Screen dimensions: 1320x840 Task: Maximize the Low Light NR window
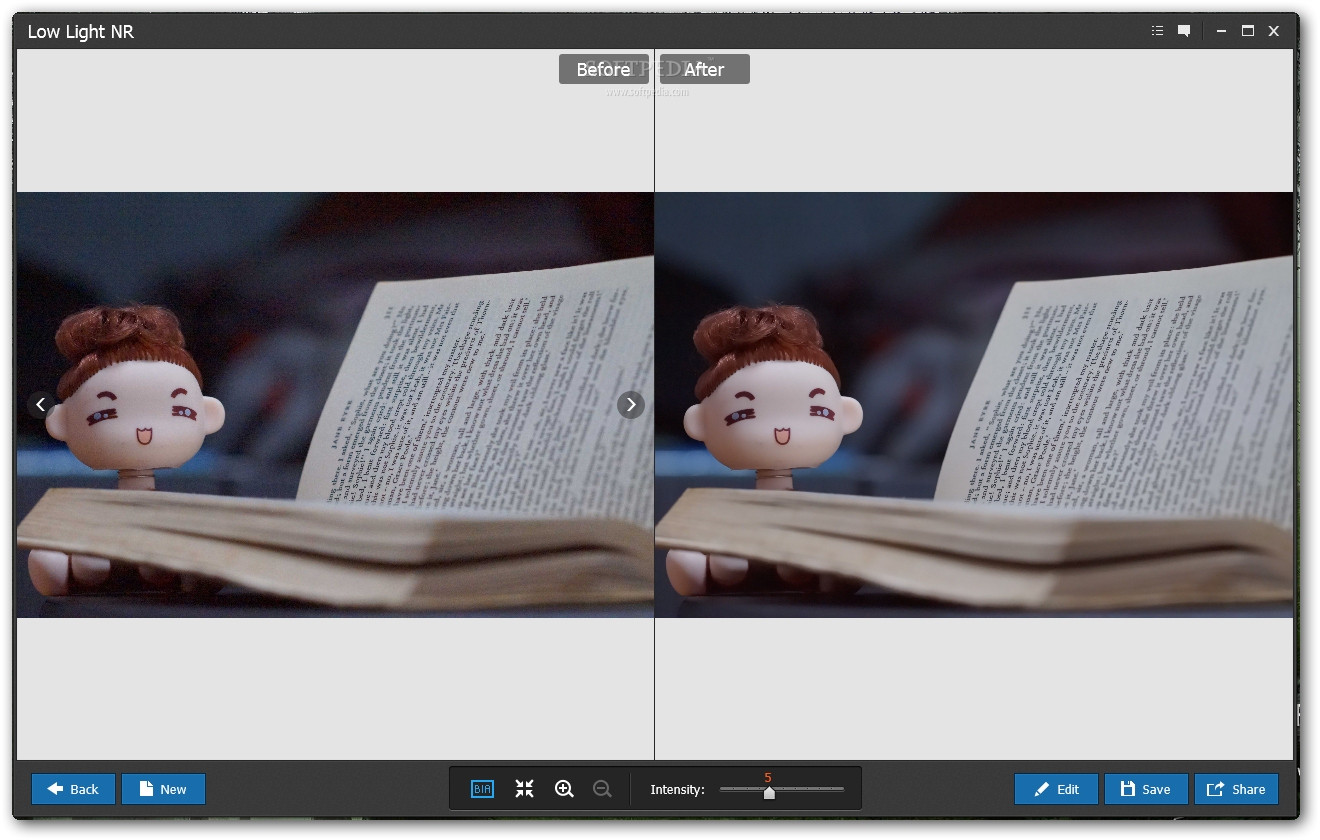point(1248,31)
